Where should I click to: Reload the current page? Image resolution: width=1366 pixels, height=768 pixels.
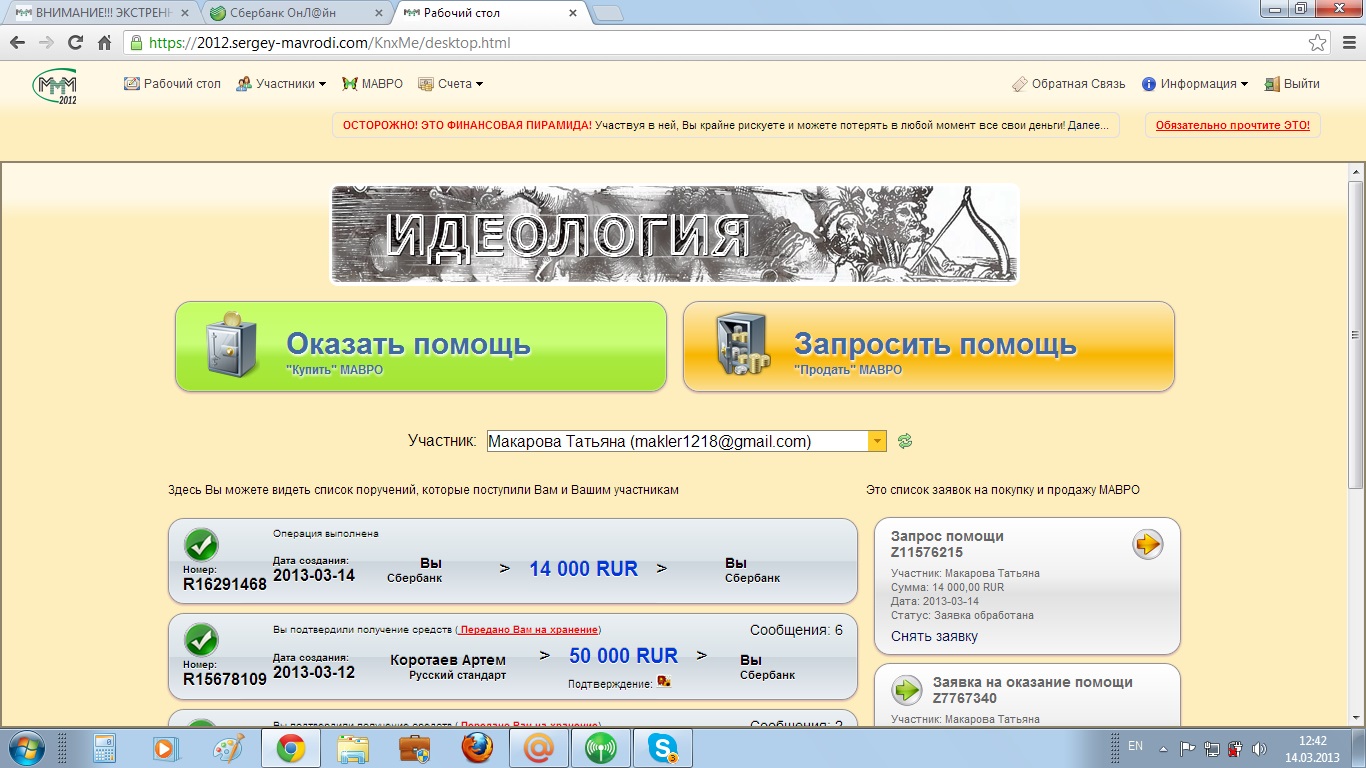coord(75,43)
